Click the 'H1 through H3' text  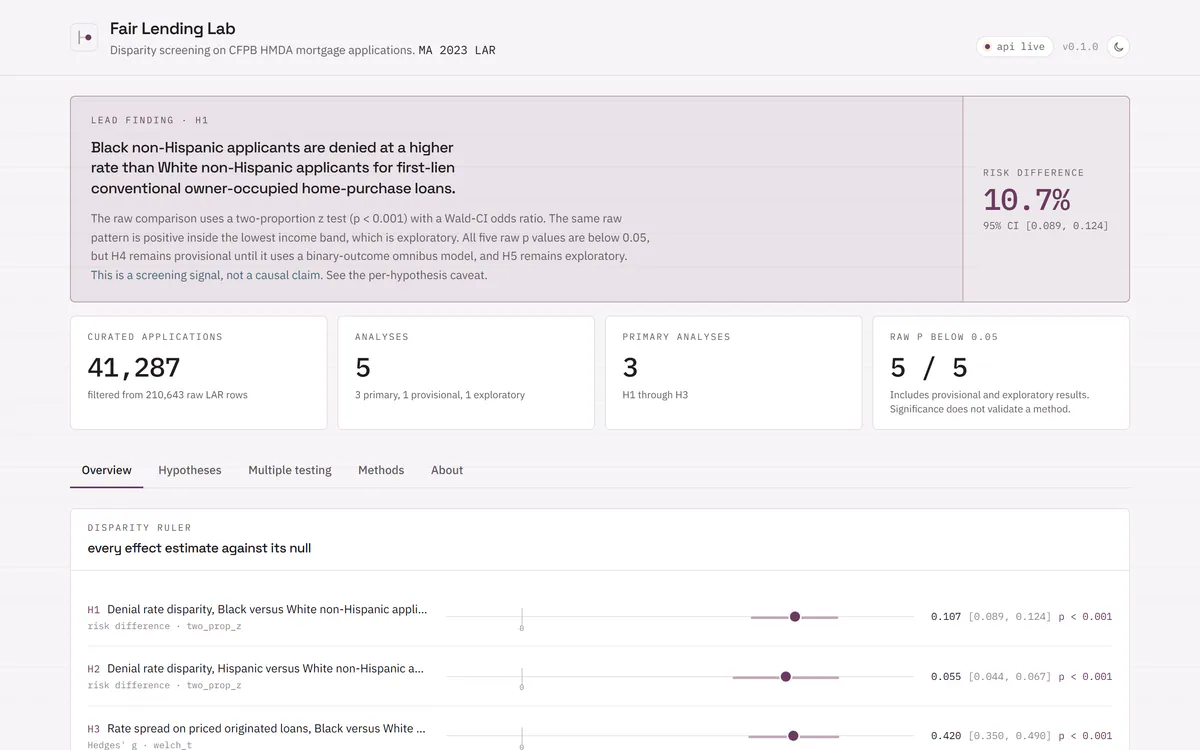655,395
